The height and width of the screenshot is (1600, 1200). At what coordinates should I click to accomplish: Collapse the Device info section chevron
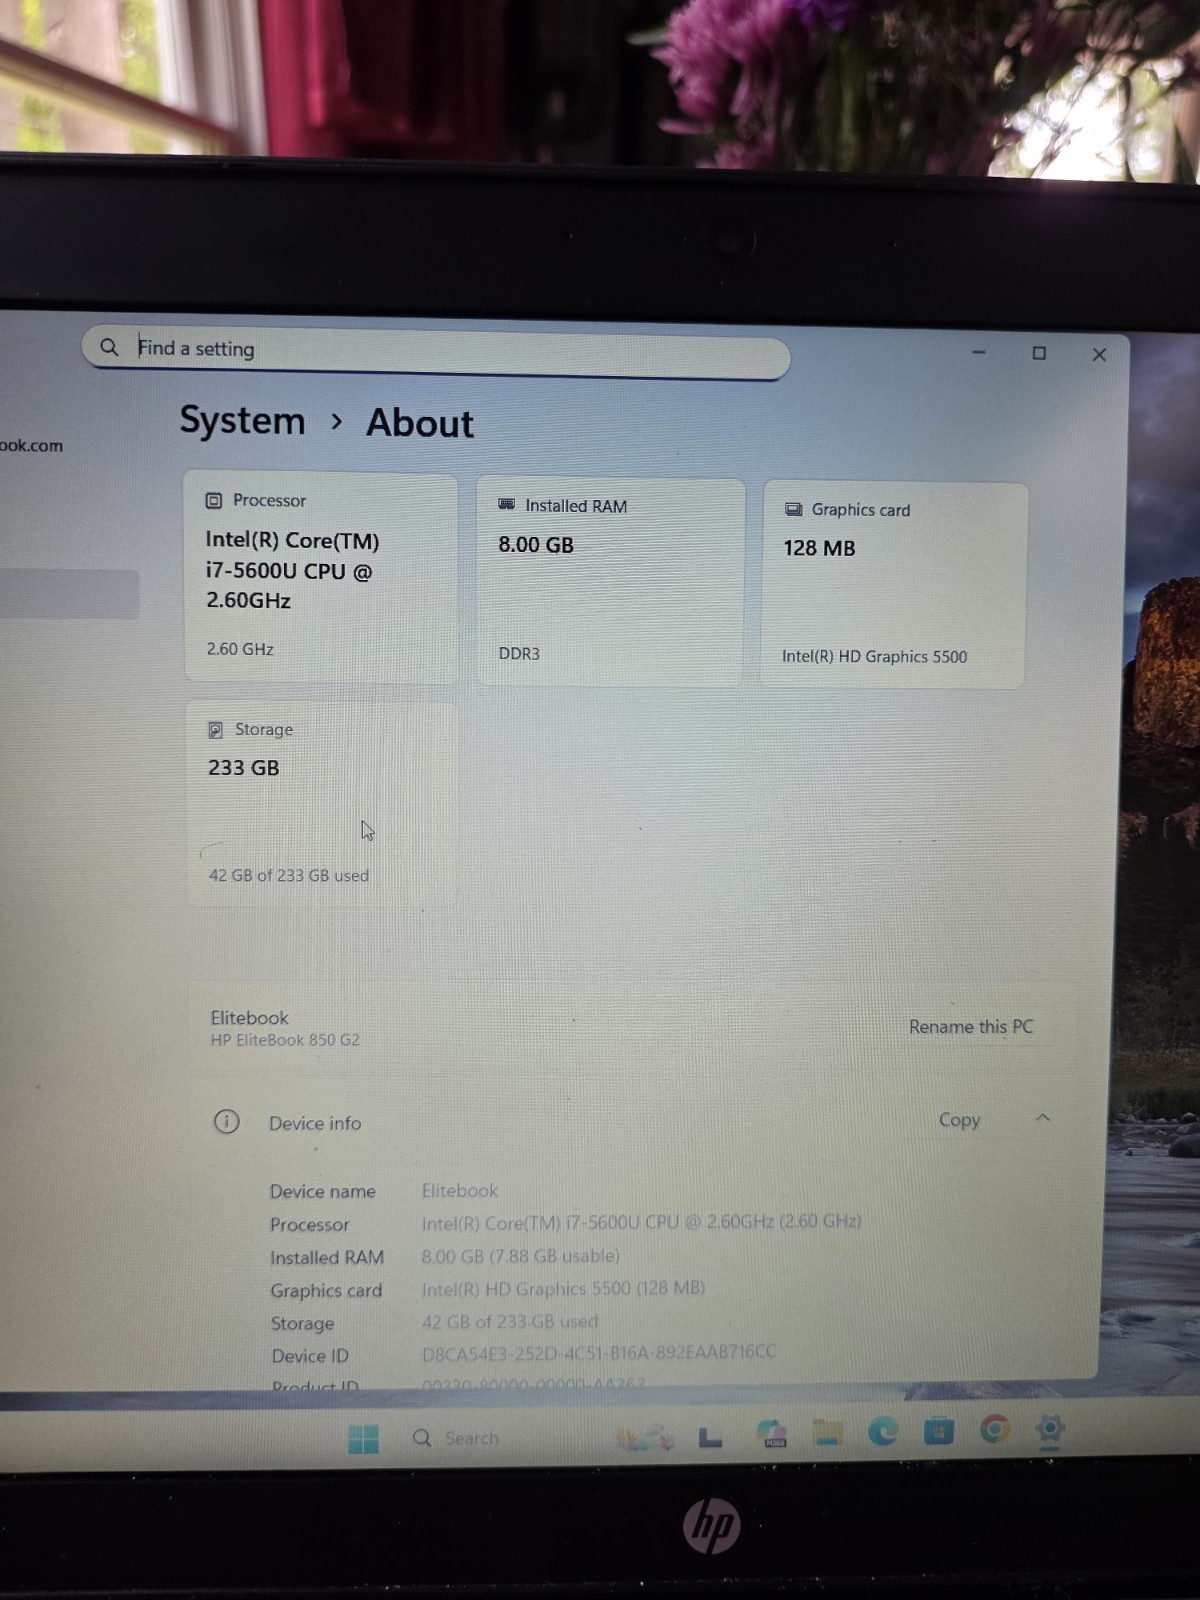pyautogui.click(x=1042, y=1118)
